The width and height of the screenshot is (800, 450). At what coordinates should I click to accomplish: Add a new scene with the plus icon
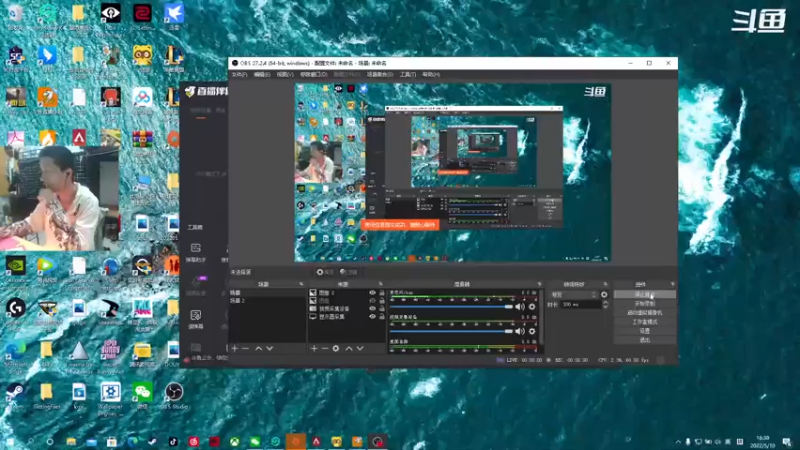235,348
